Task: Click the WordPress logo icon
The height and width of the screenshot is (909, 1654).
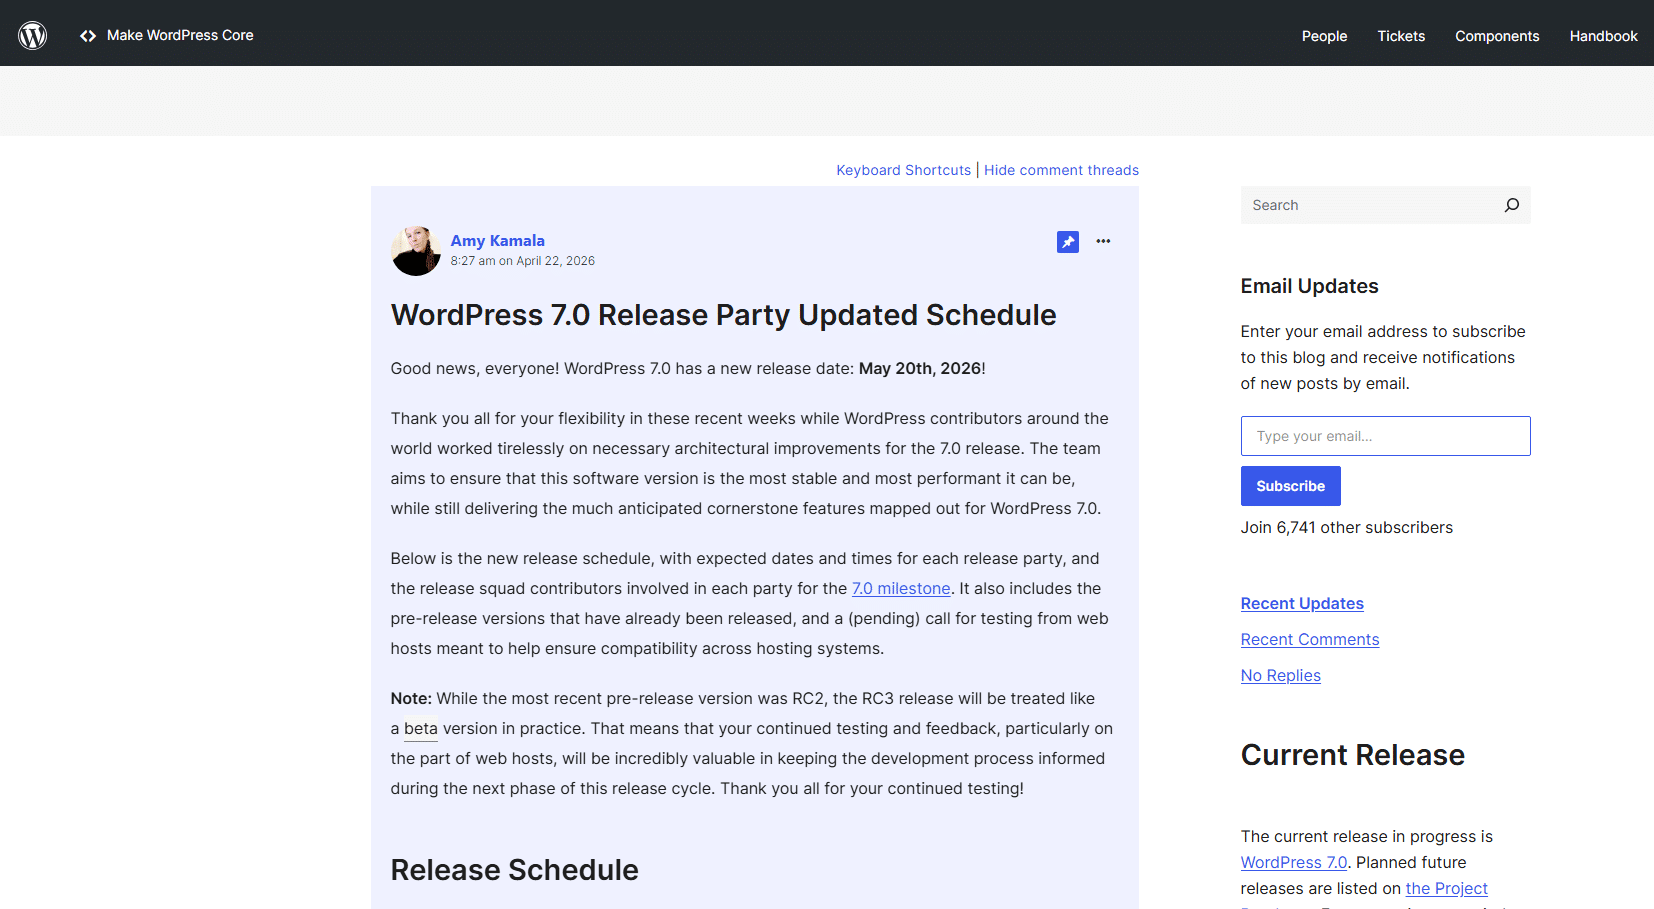Action: (x=33, y=35)
